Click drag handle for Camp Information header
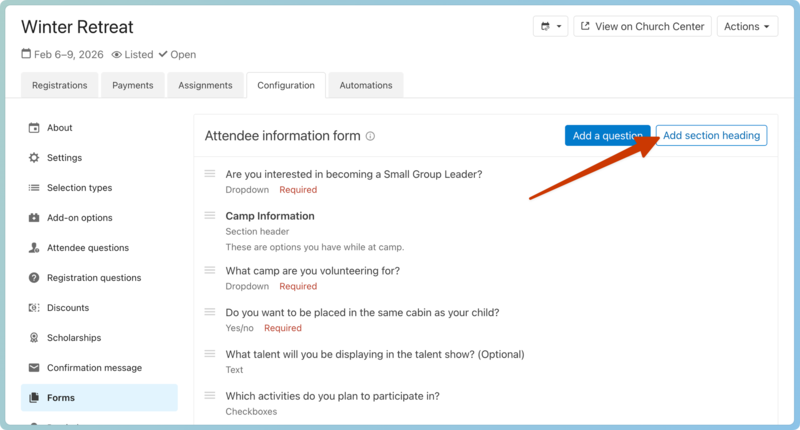This screenshot has height=430, width=800. pos(210,216)
